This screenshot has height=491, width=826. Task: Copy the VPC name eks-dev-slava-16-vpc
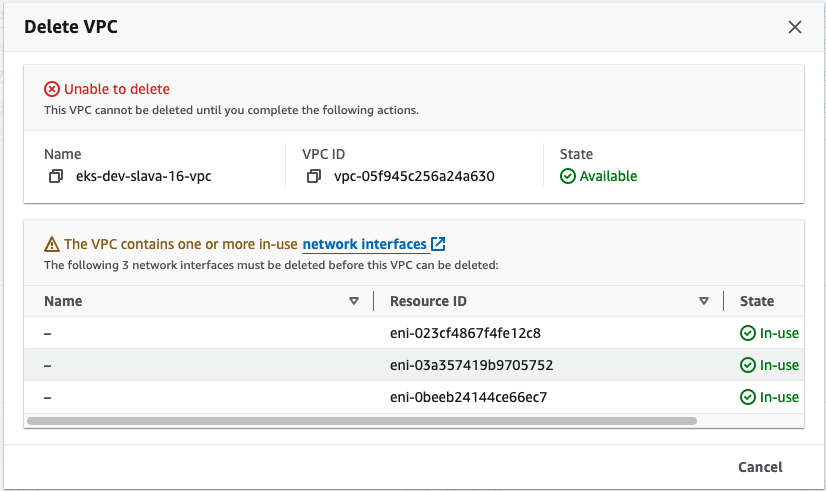click(x=56, y=177)
